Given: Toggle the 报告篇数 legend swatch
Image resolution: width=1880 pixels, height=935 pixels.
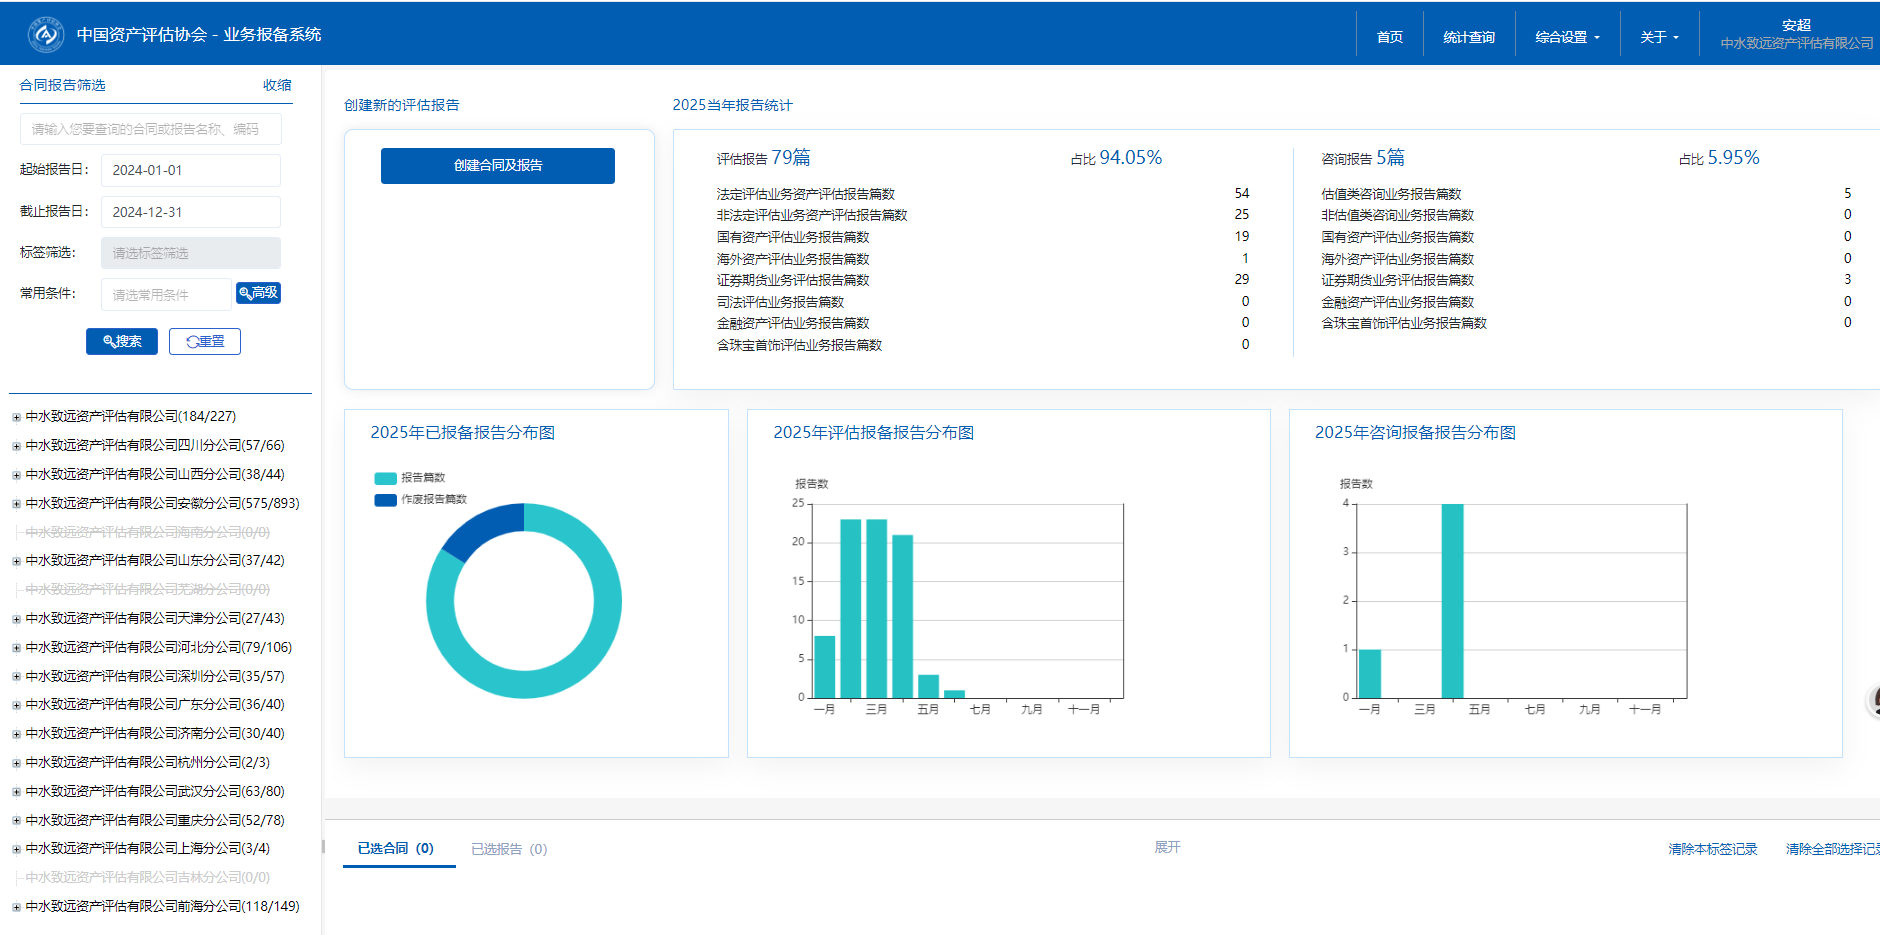Looking at the screenshot, I should pyautogui.click(x=385, y=478).
